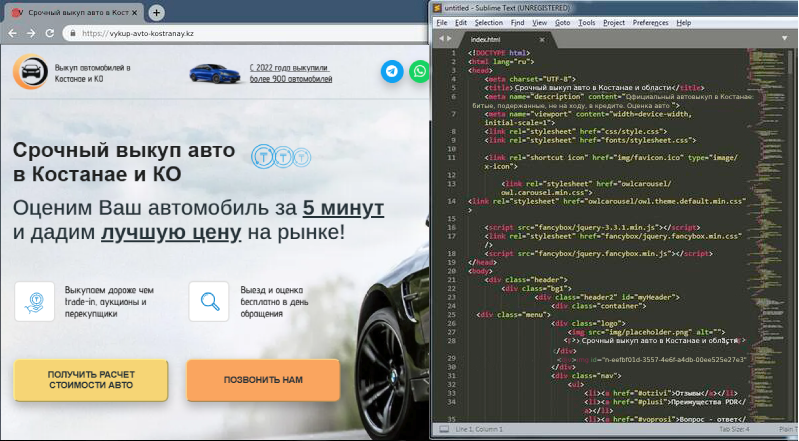799x441 pixels.
Task: Click the img/placeholder.png code line
Action: pos(647,332)
